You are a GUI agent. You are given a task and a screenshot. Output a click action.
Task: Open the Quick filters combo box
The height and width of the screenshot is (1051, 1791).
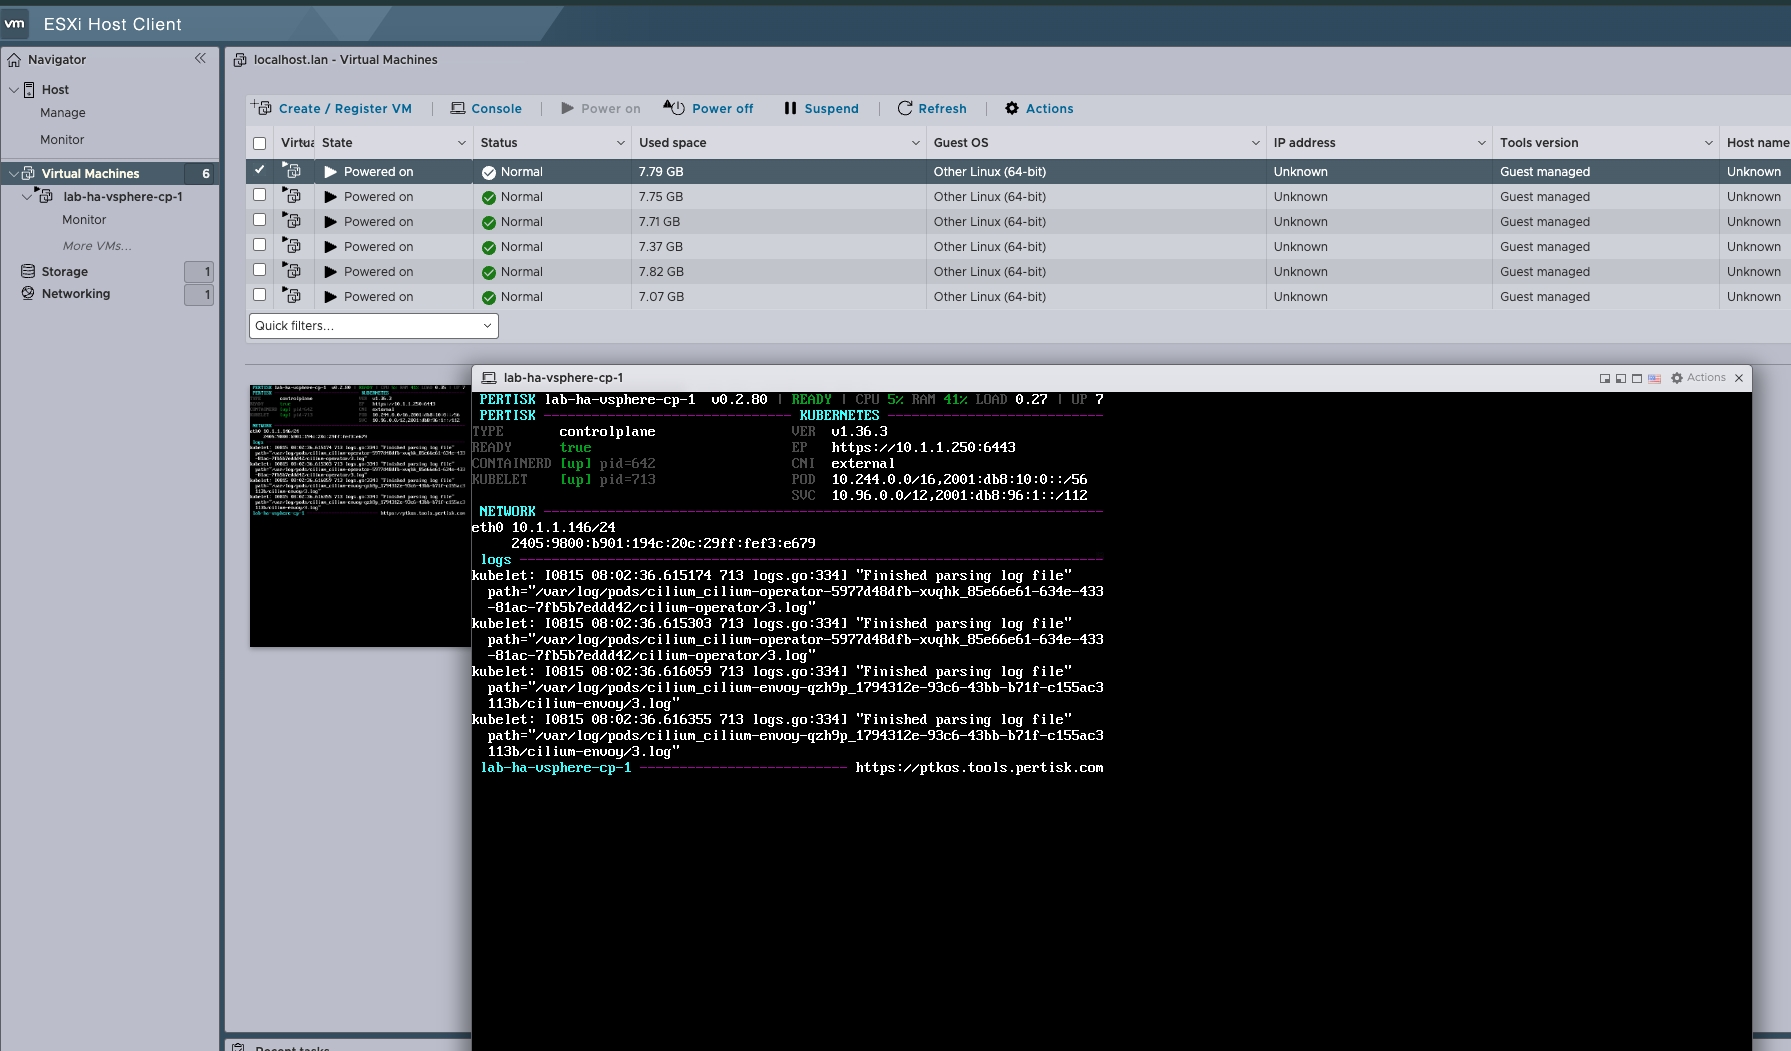coord(373,326)
